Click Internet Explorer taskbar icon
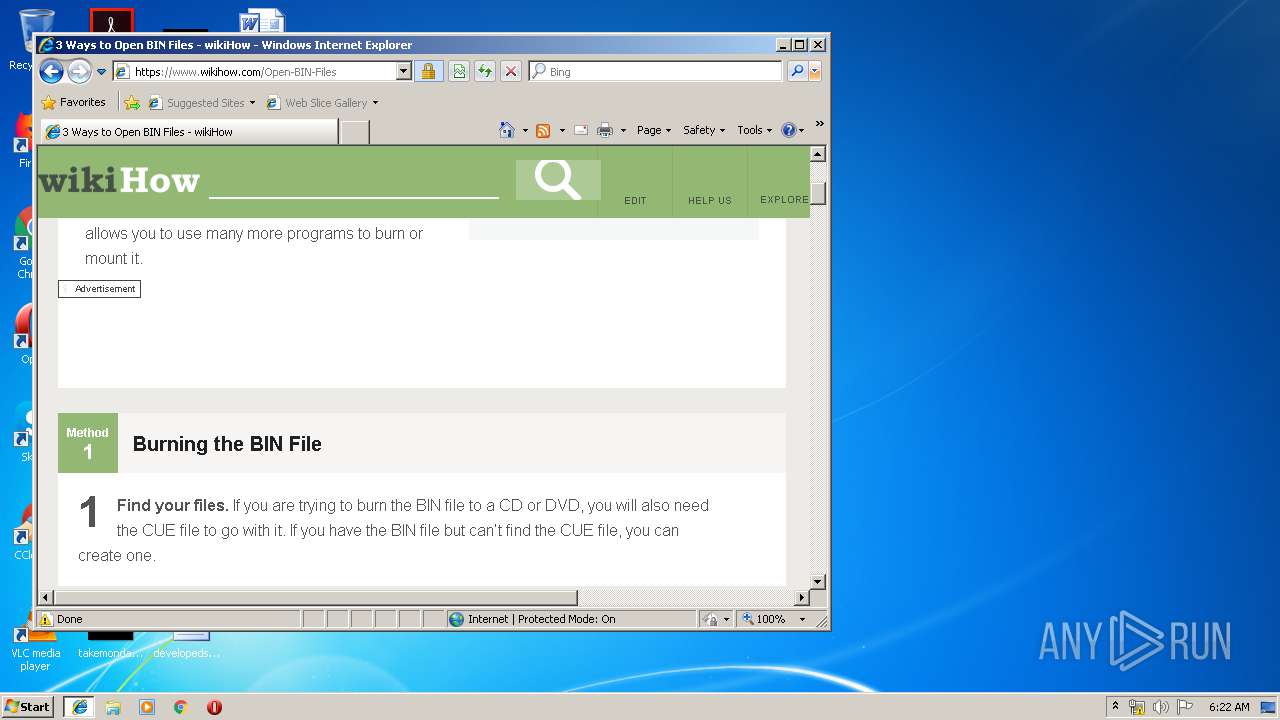This screenshot has height=720, width=1280. click(x=80, y=707)
